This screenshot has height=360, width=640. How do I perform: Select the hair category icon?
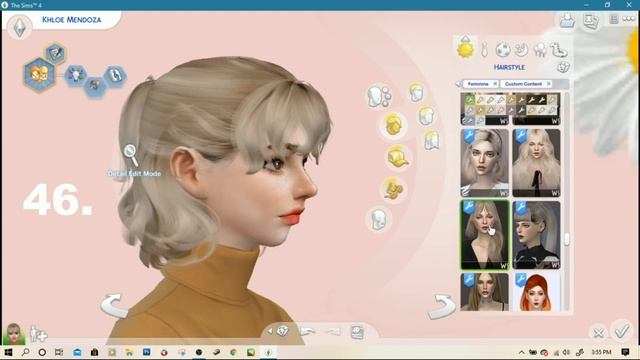point(393,124)
